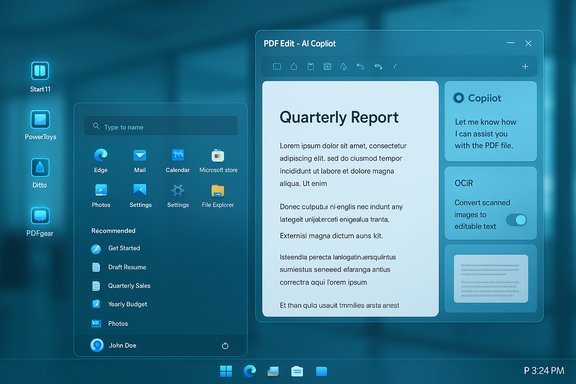Open Photos in the Recommended list
The image size is (576, 384).
point(109,323)
